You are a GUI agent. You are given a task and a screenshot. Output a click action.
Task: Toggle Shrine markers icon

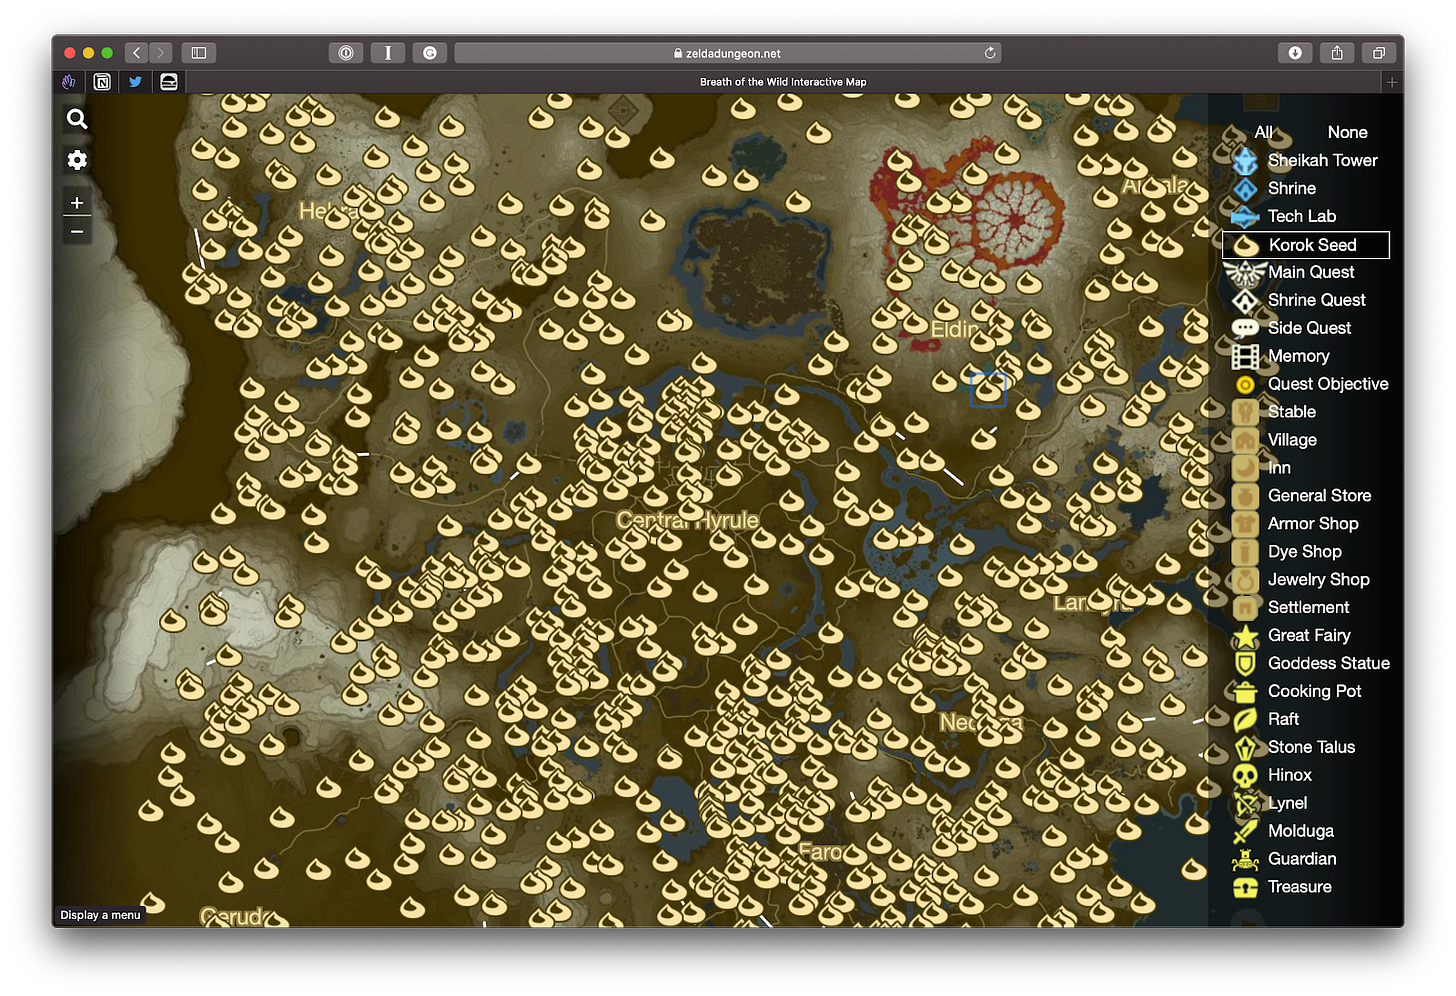click(x=1245, y=188)
